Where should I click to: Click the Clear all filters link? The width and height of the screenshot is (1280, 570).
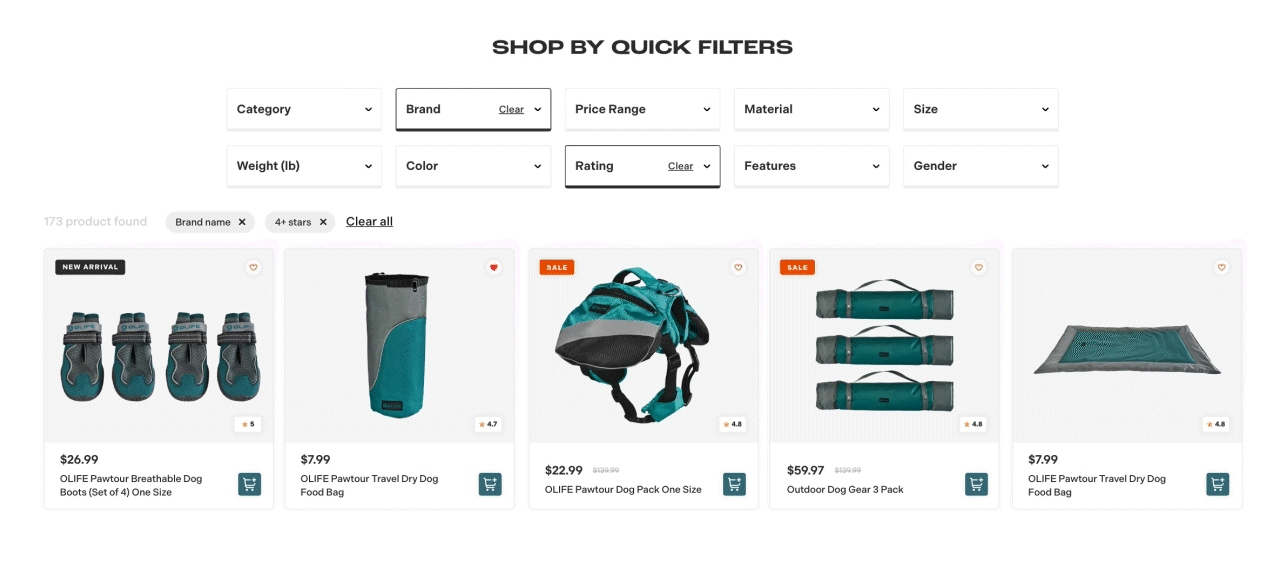click(x=369, y=222)
